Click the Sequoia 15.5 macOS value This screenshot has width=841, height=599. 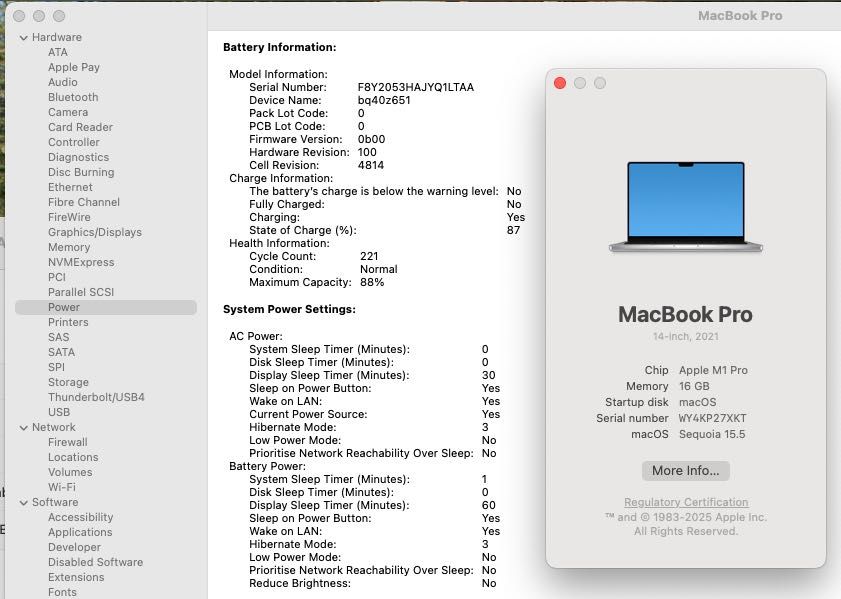tap(712, 434)
